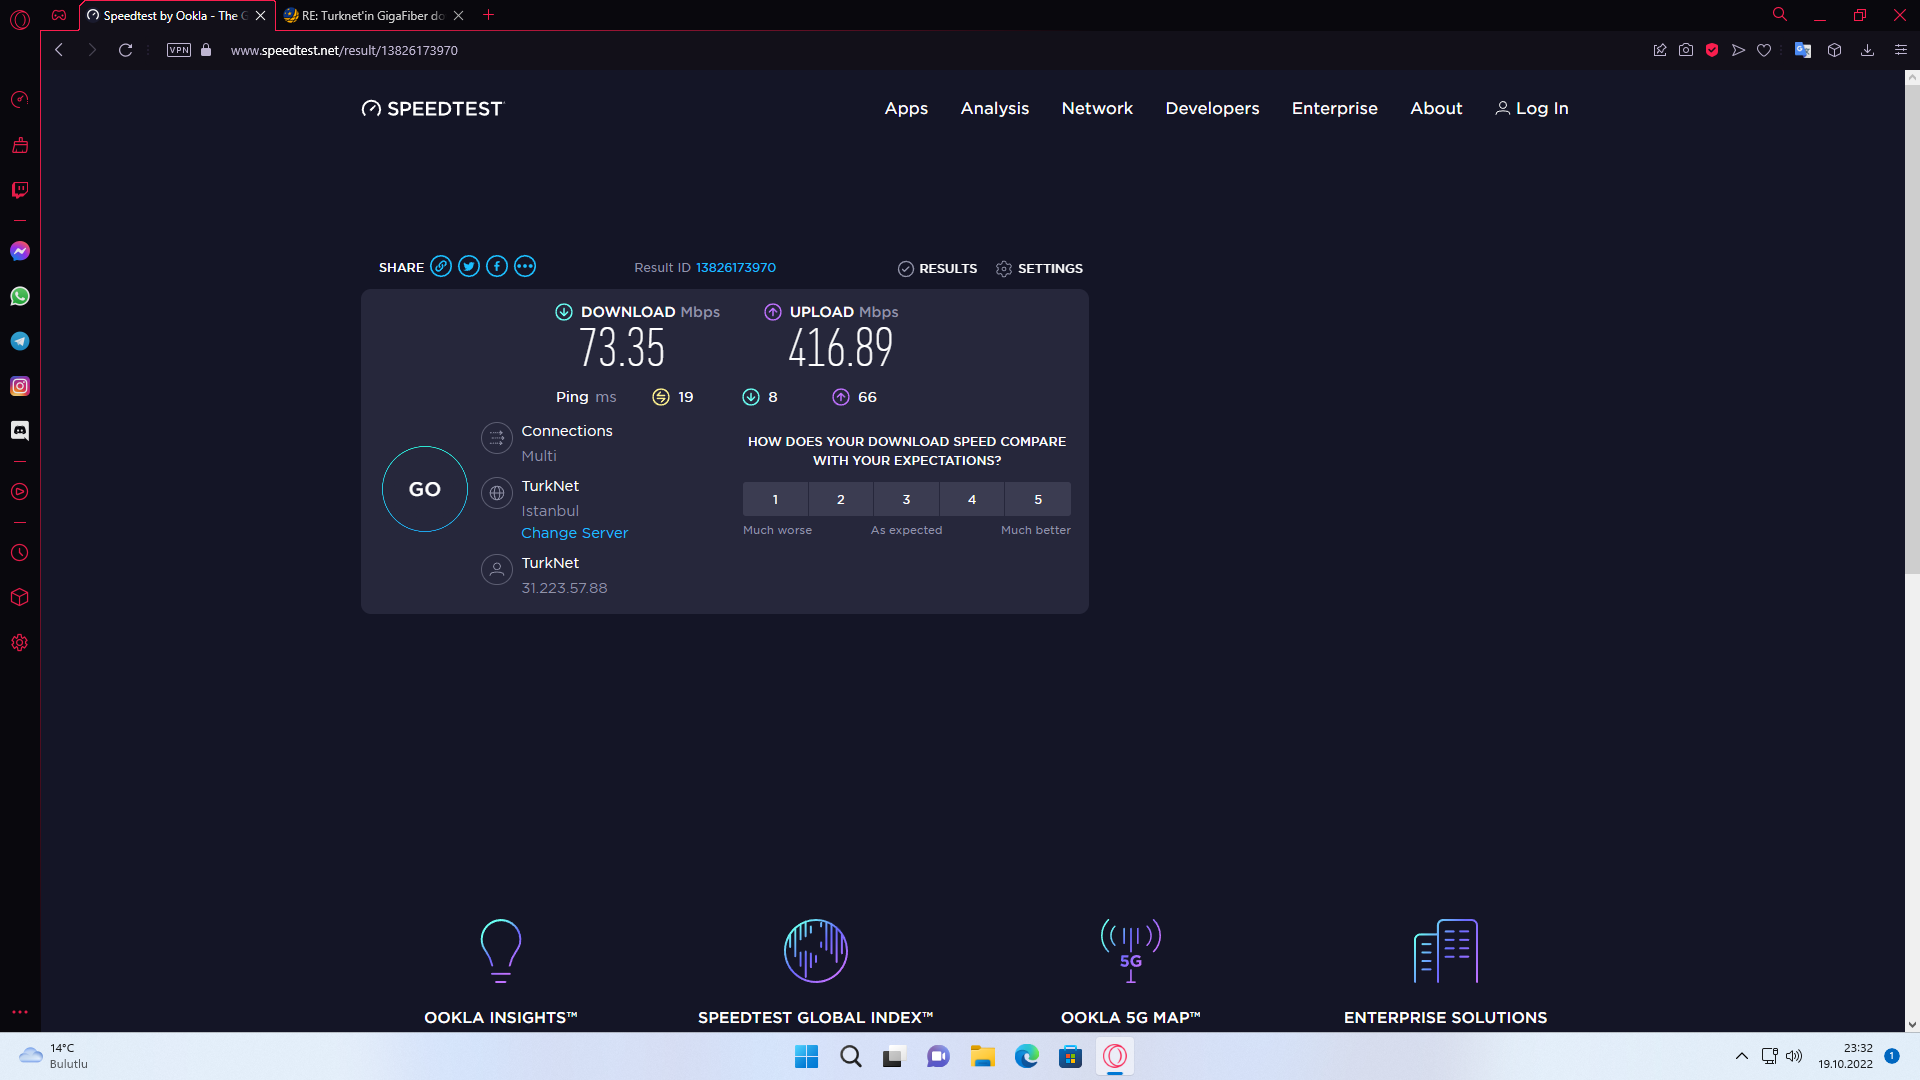Open the About menu
This screenshot has width=1920, height=1080.
tap(1436, 108)
